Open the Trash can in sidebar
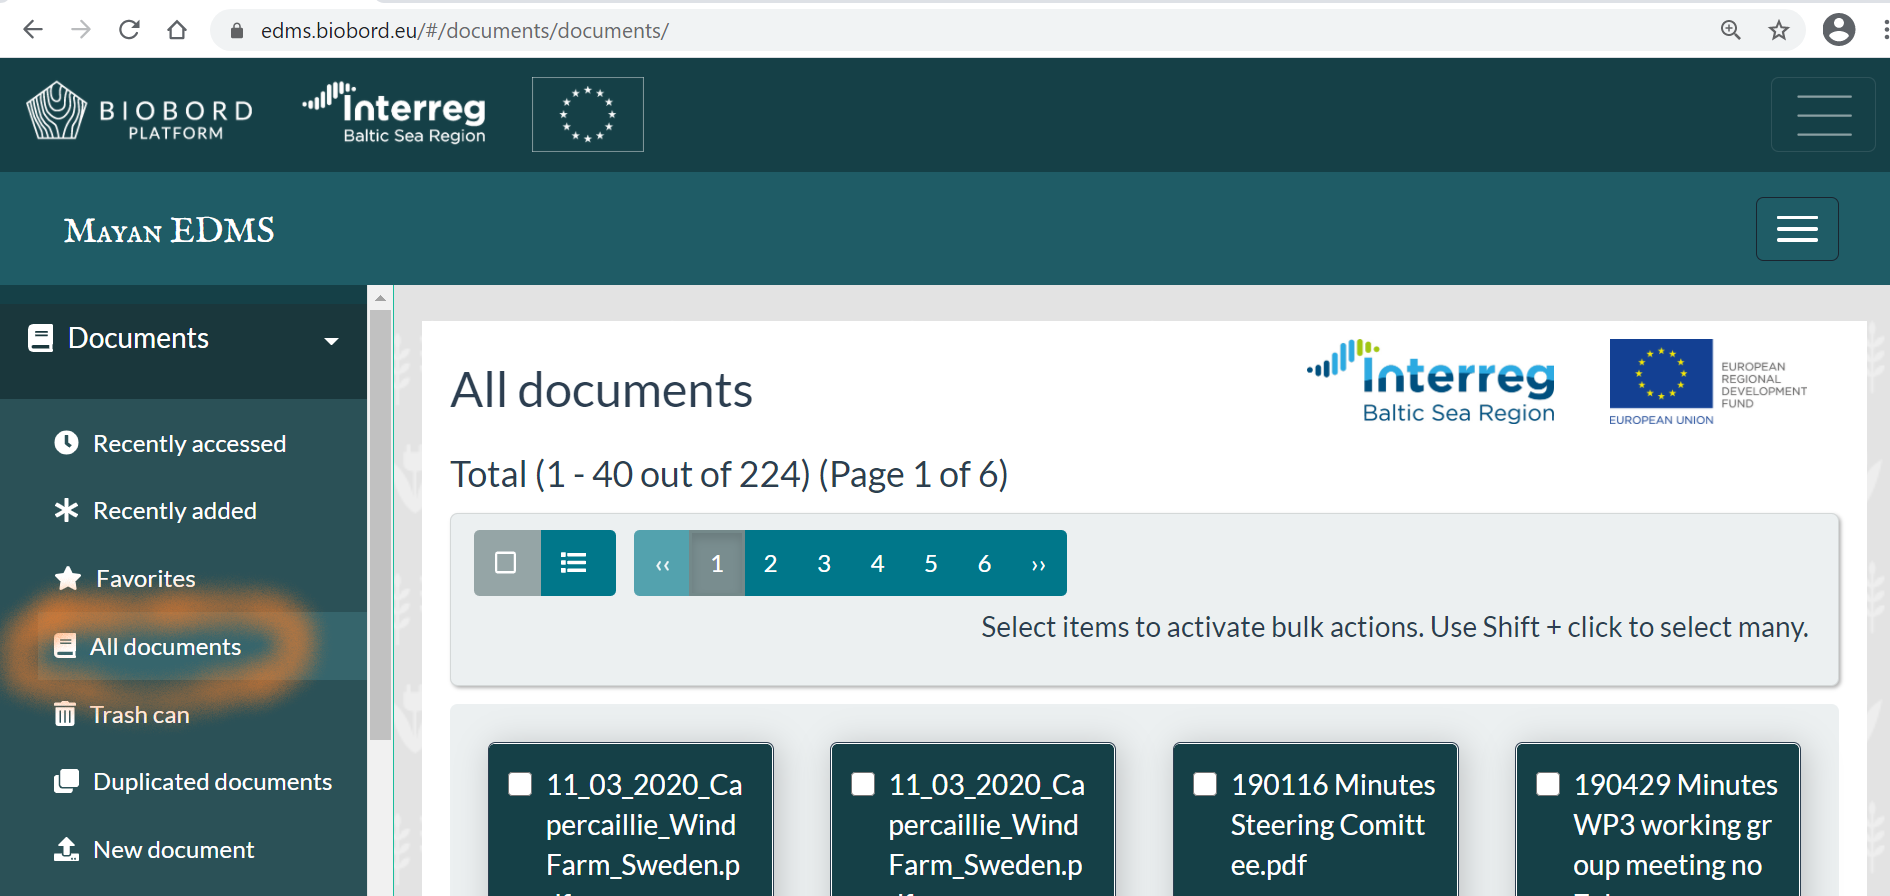 point(140,714)
